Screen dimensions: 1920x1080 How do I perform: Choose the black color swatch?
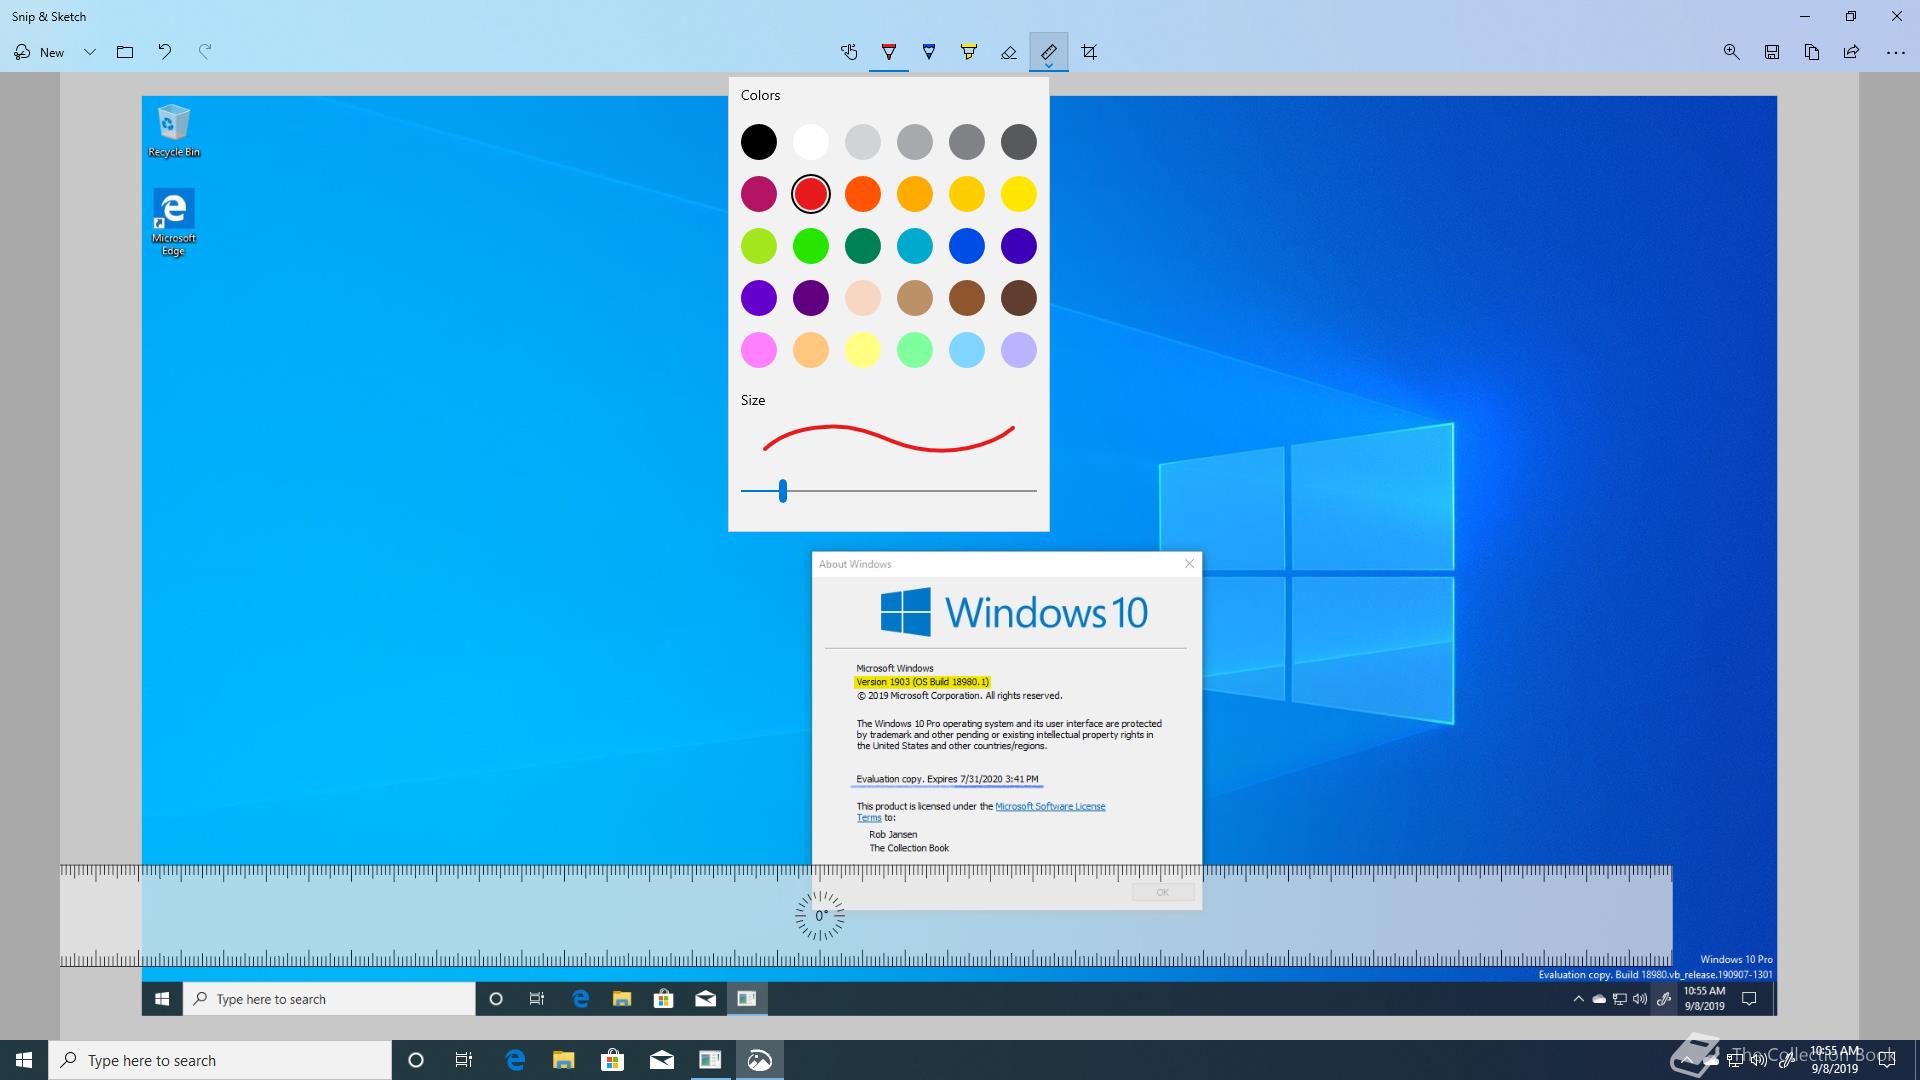pos(759,142)
